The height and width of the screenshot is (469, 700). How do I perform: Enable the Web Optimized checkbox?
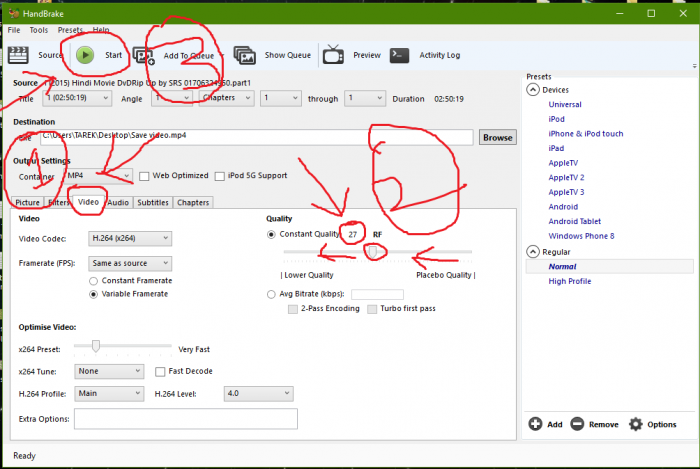click(144, 176)
